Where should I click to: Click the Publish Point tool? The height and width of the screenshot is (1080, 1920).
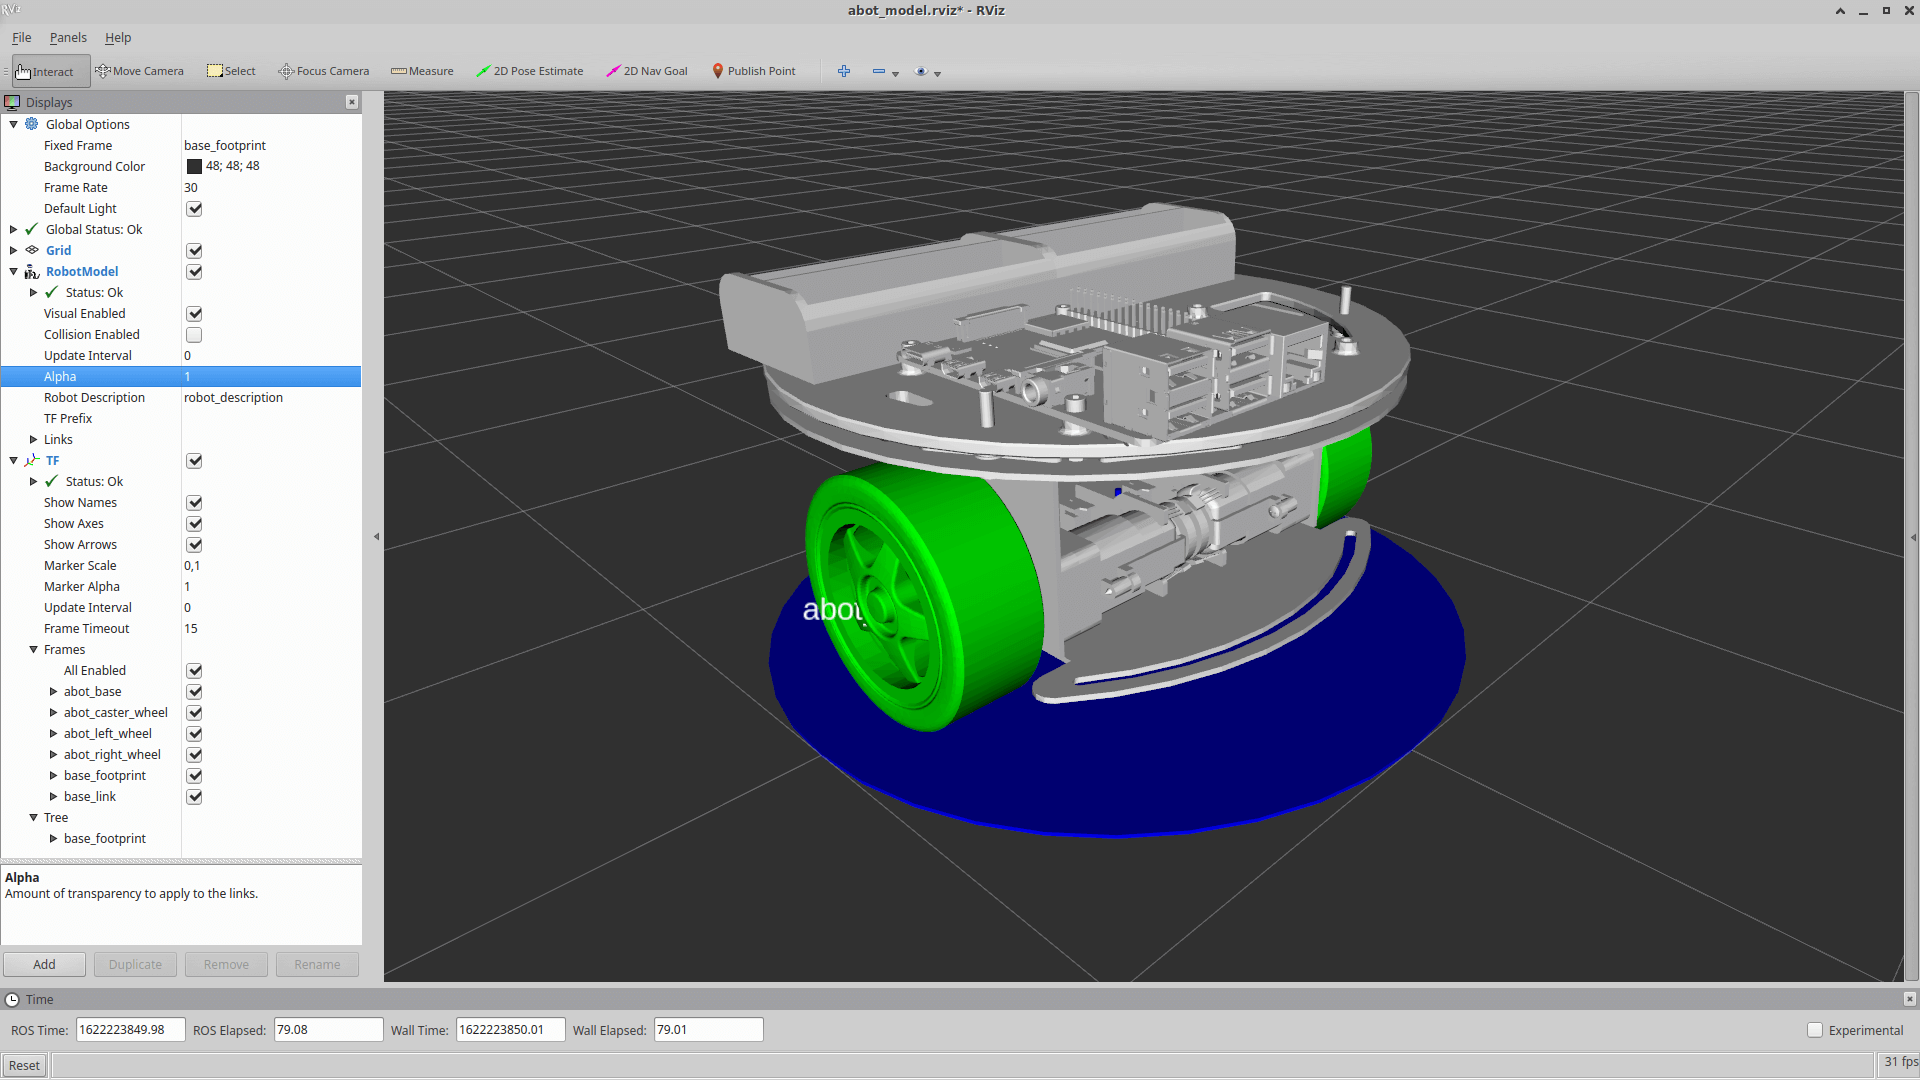pyautogui.click(x=753, y=71)
